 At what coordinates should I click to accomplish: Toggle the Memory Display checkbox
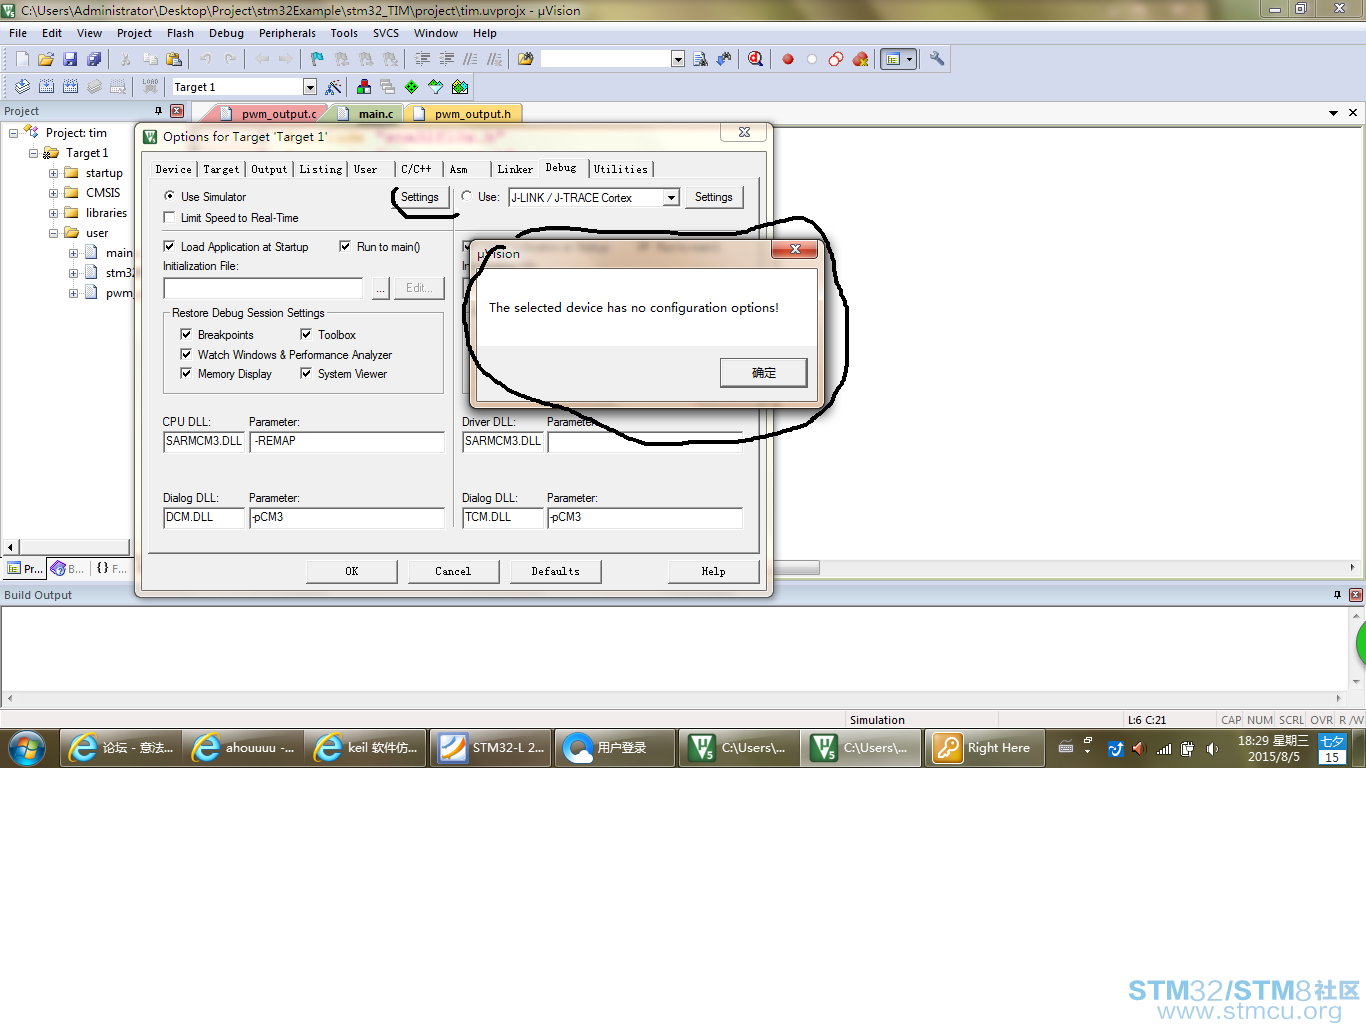186,373
